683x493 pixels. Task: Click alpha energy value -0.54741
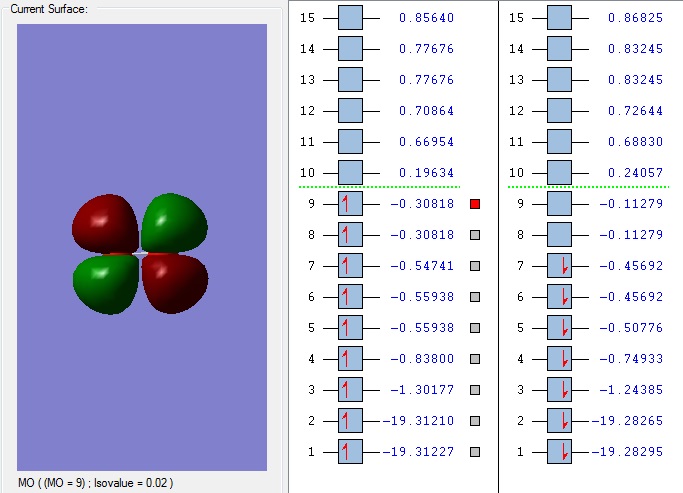point(422,266)
